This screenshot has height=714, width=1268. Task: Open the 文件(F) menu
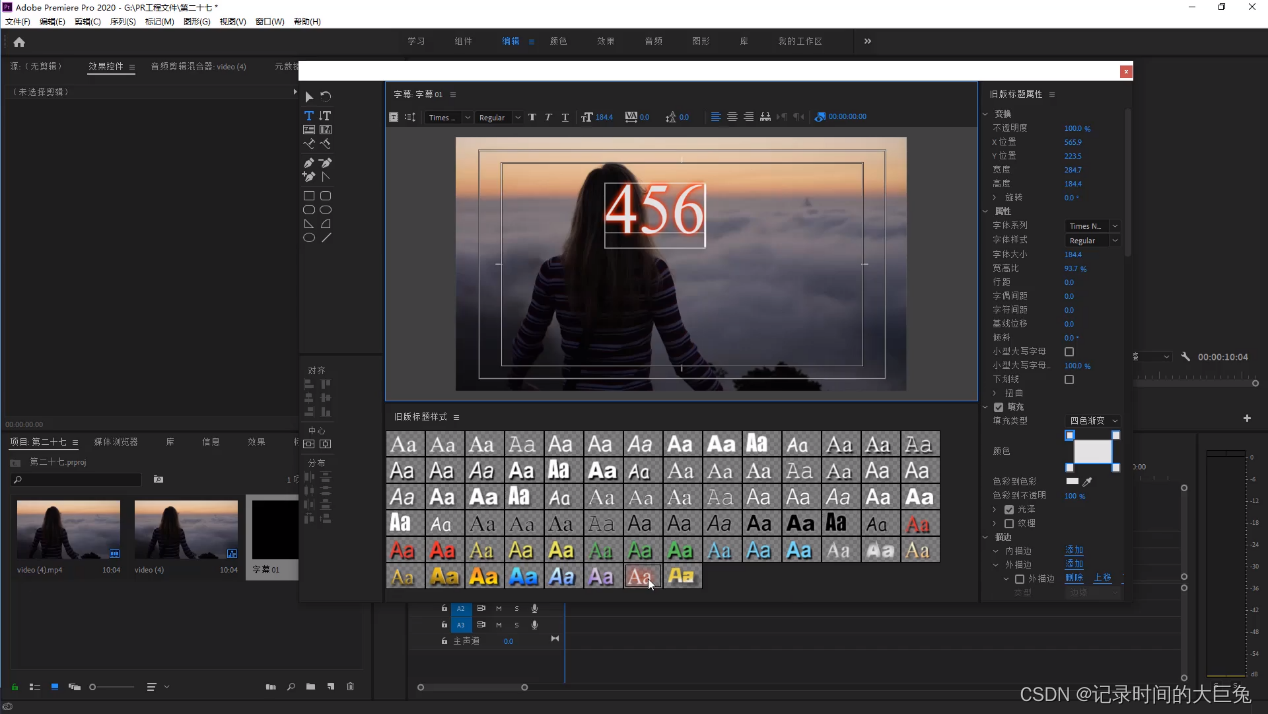18,21
